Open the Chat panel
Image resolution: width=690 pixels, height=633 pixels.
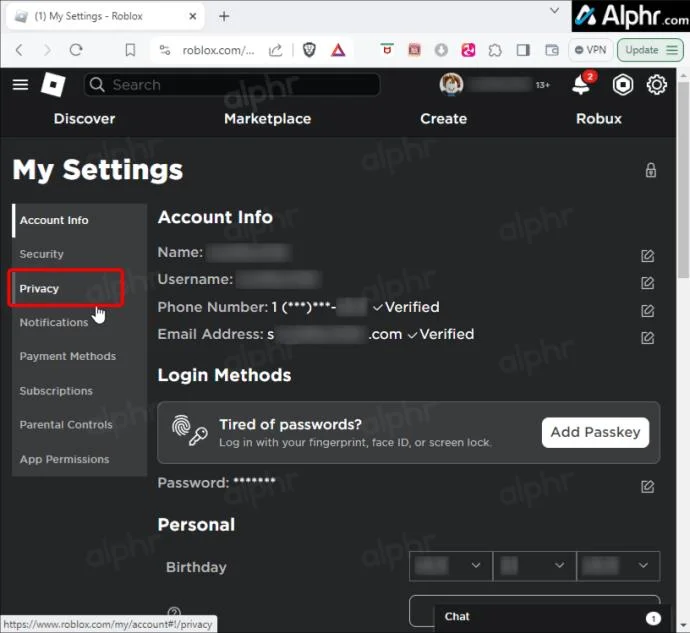pos(552,617)
